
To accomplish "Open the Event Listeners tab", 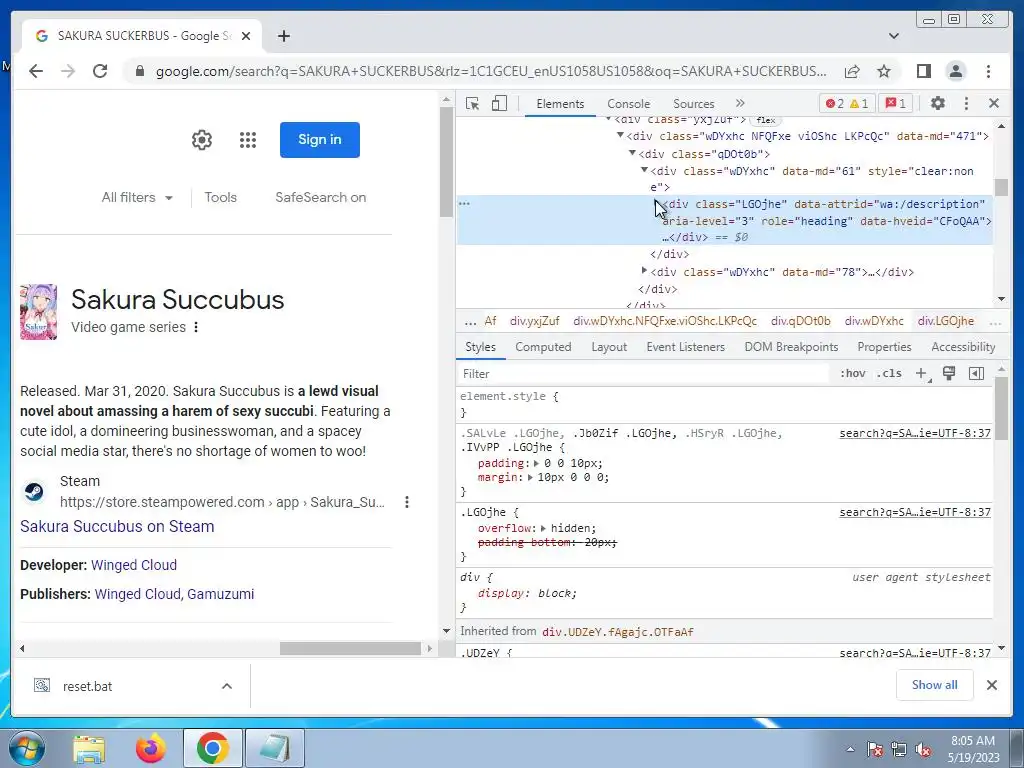I will tap(686, 347).
